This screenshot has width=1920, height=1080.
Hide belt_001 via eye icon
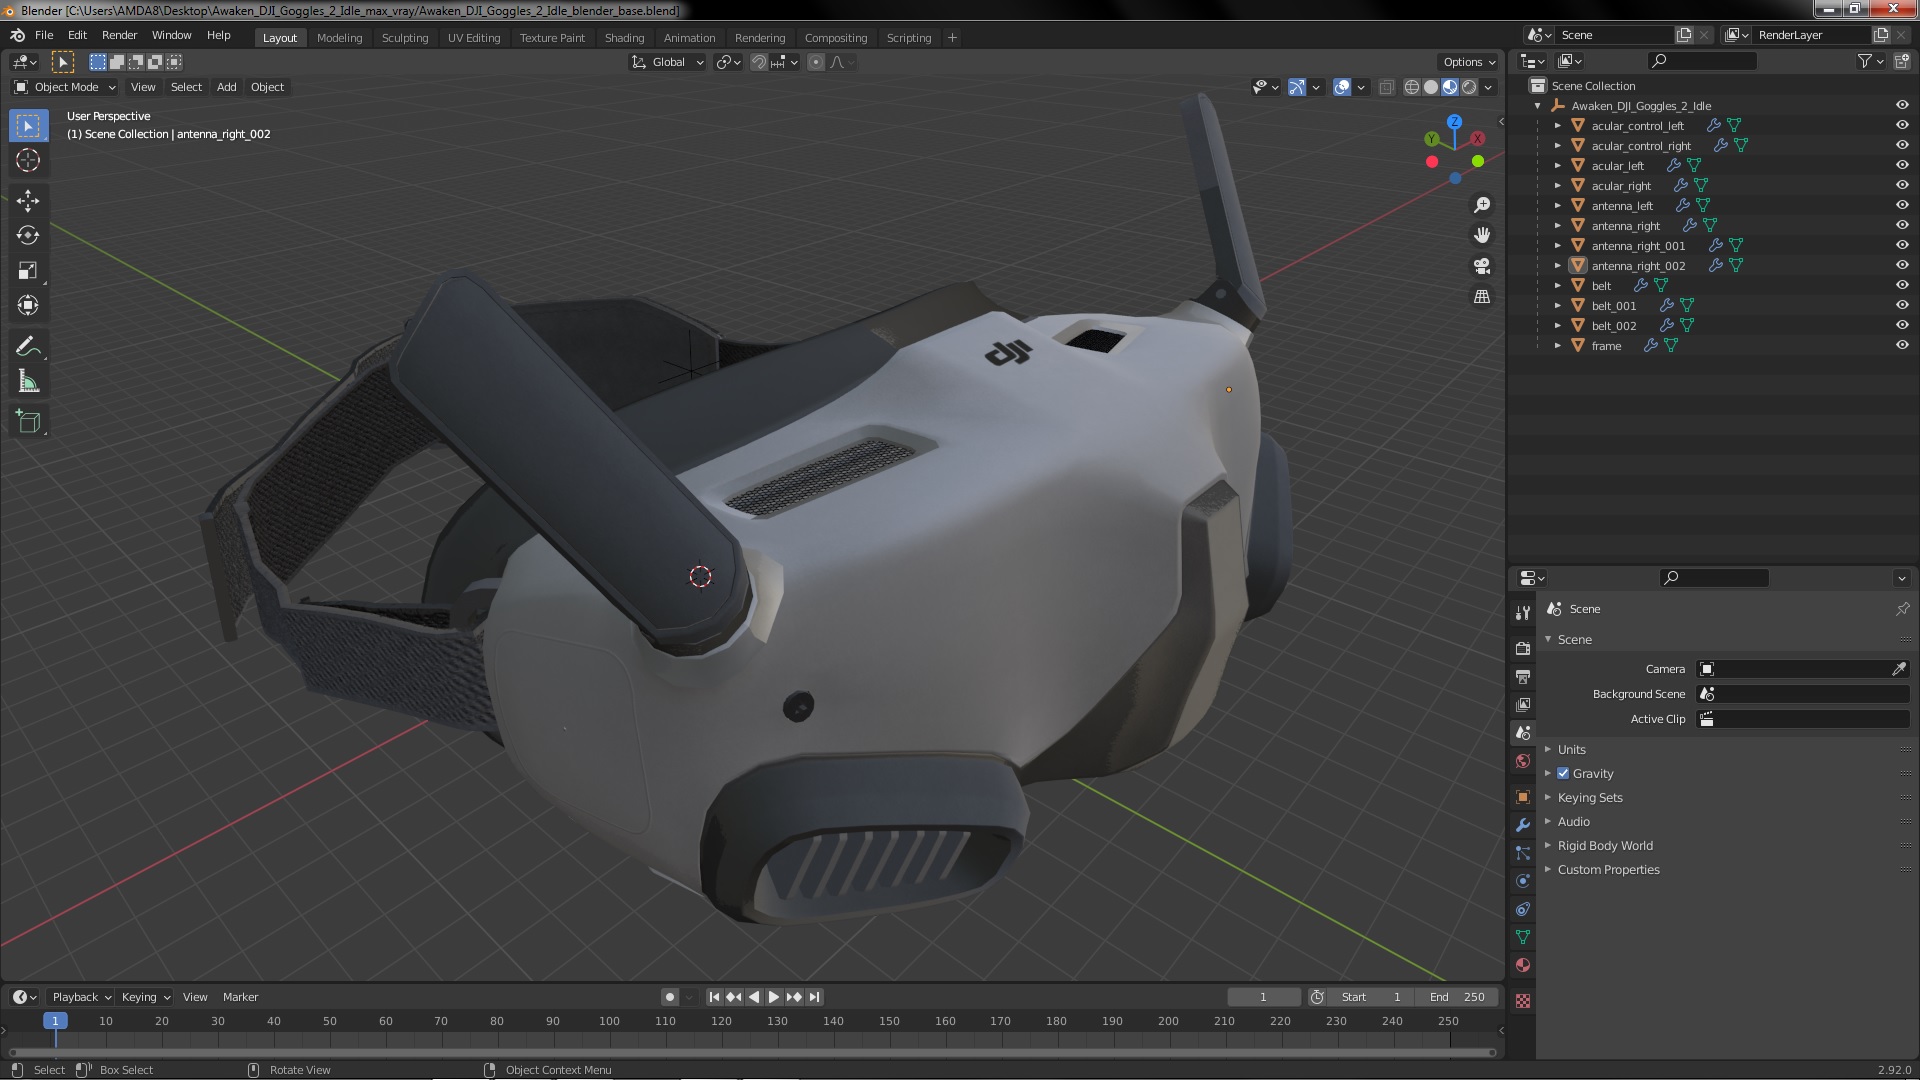pyautogui.click(x=1902, y=305)
